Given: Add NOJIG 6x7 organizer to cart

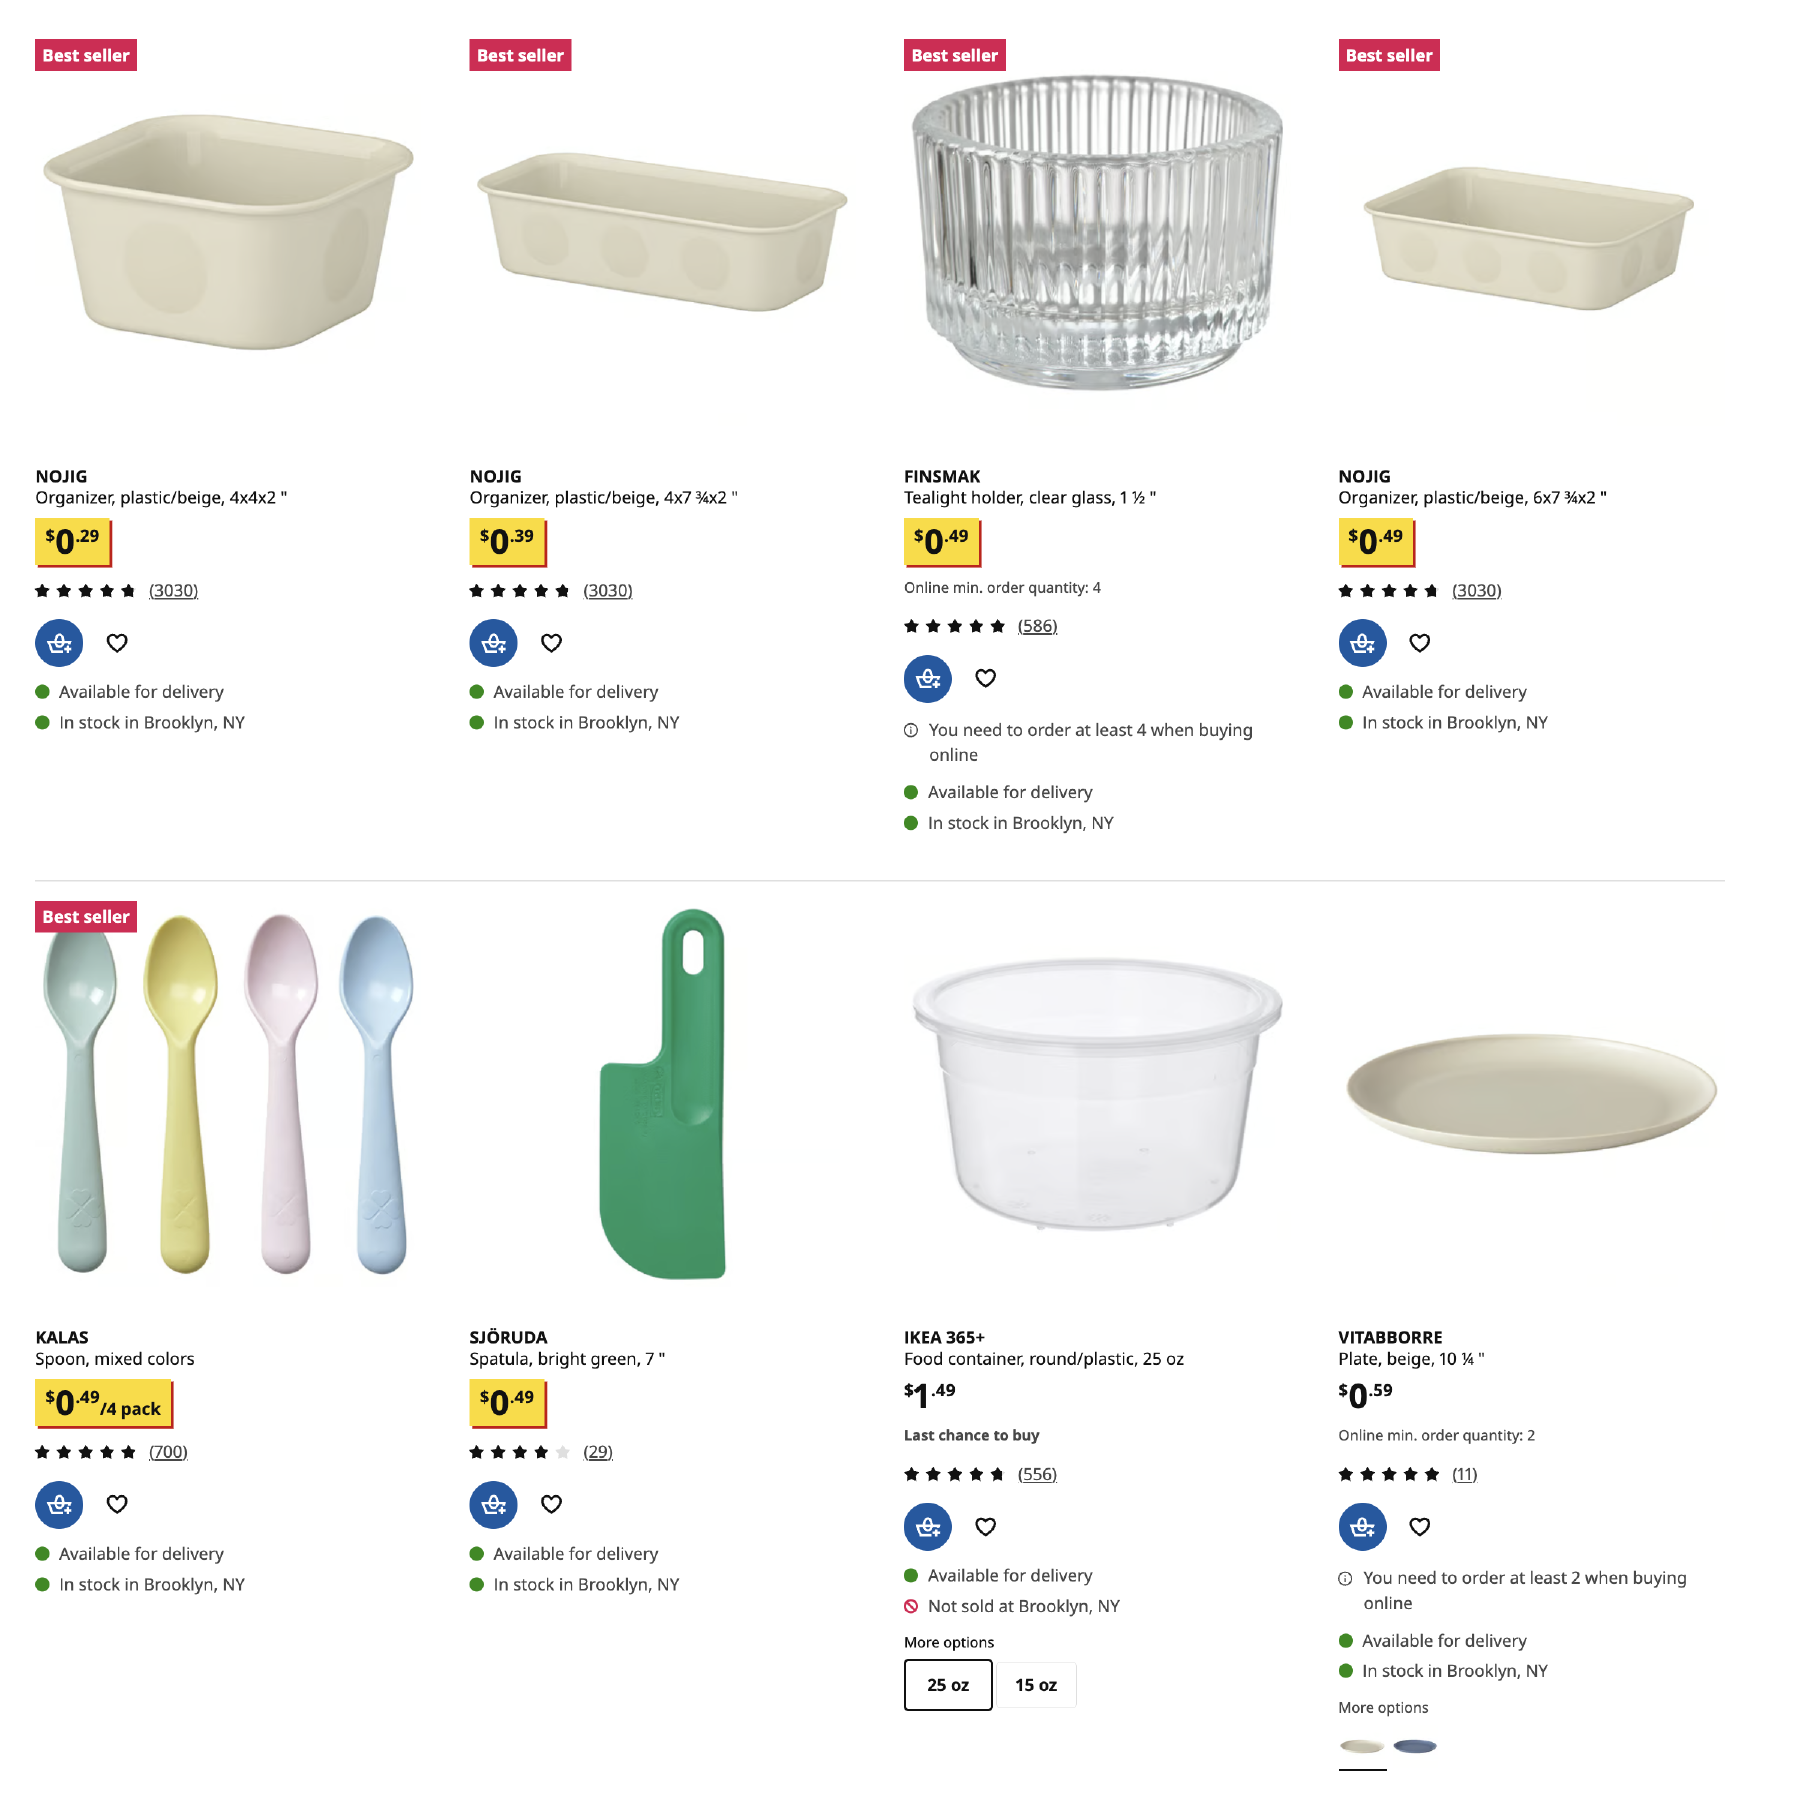Looking at the screenshot, I should [1362, 643].
